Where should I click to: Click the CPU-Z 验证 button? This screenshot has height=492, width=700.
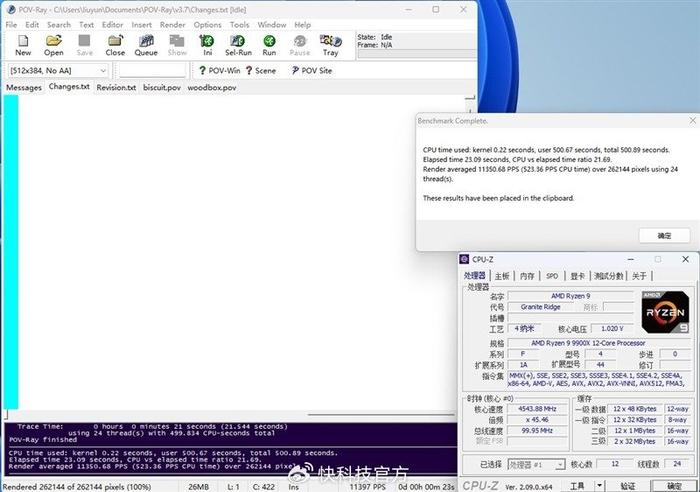click(x=628, y=485)
